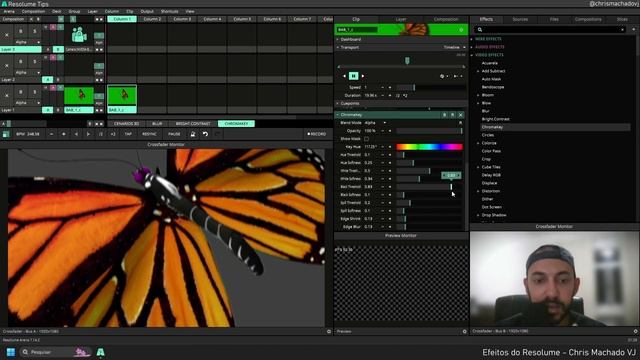Open the Composition menu
This screenshot has width=640, height=360.
[x=33, y=11]
